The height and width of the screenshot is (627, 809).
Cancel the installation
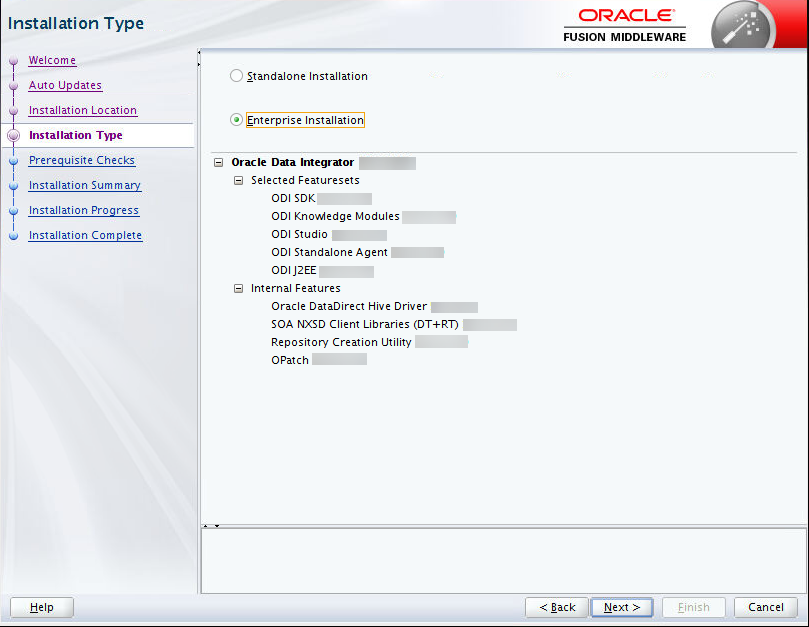click(x=765, y=607)
